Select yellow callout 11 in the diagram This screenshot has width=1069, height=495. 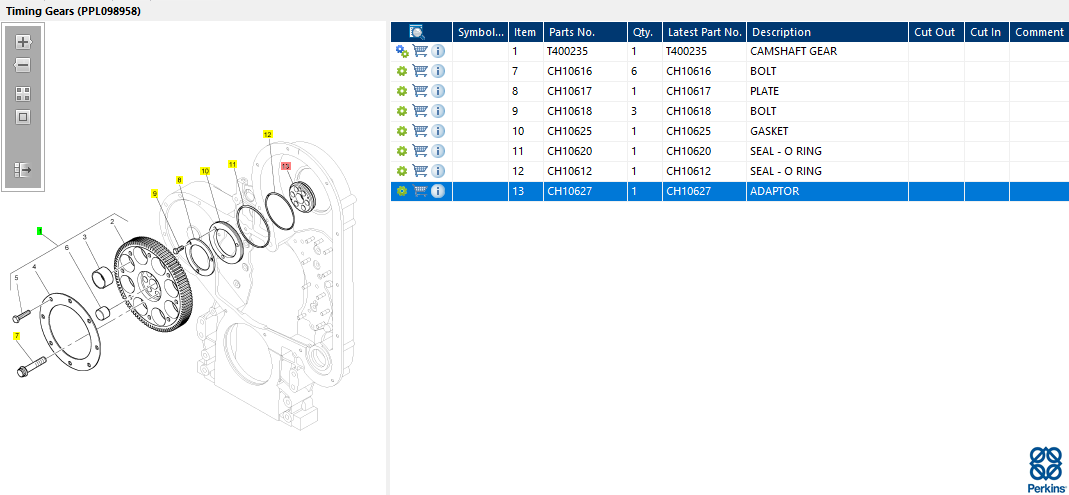[x=232, y=164]
